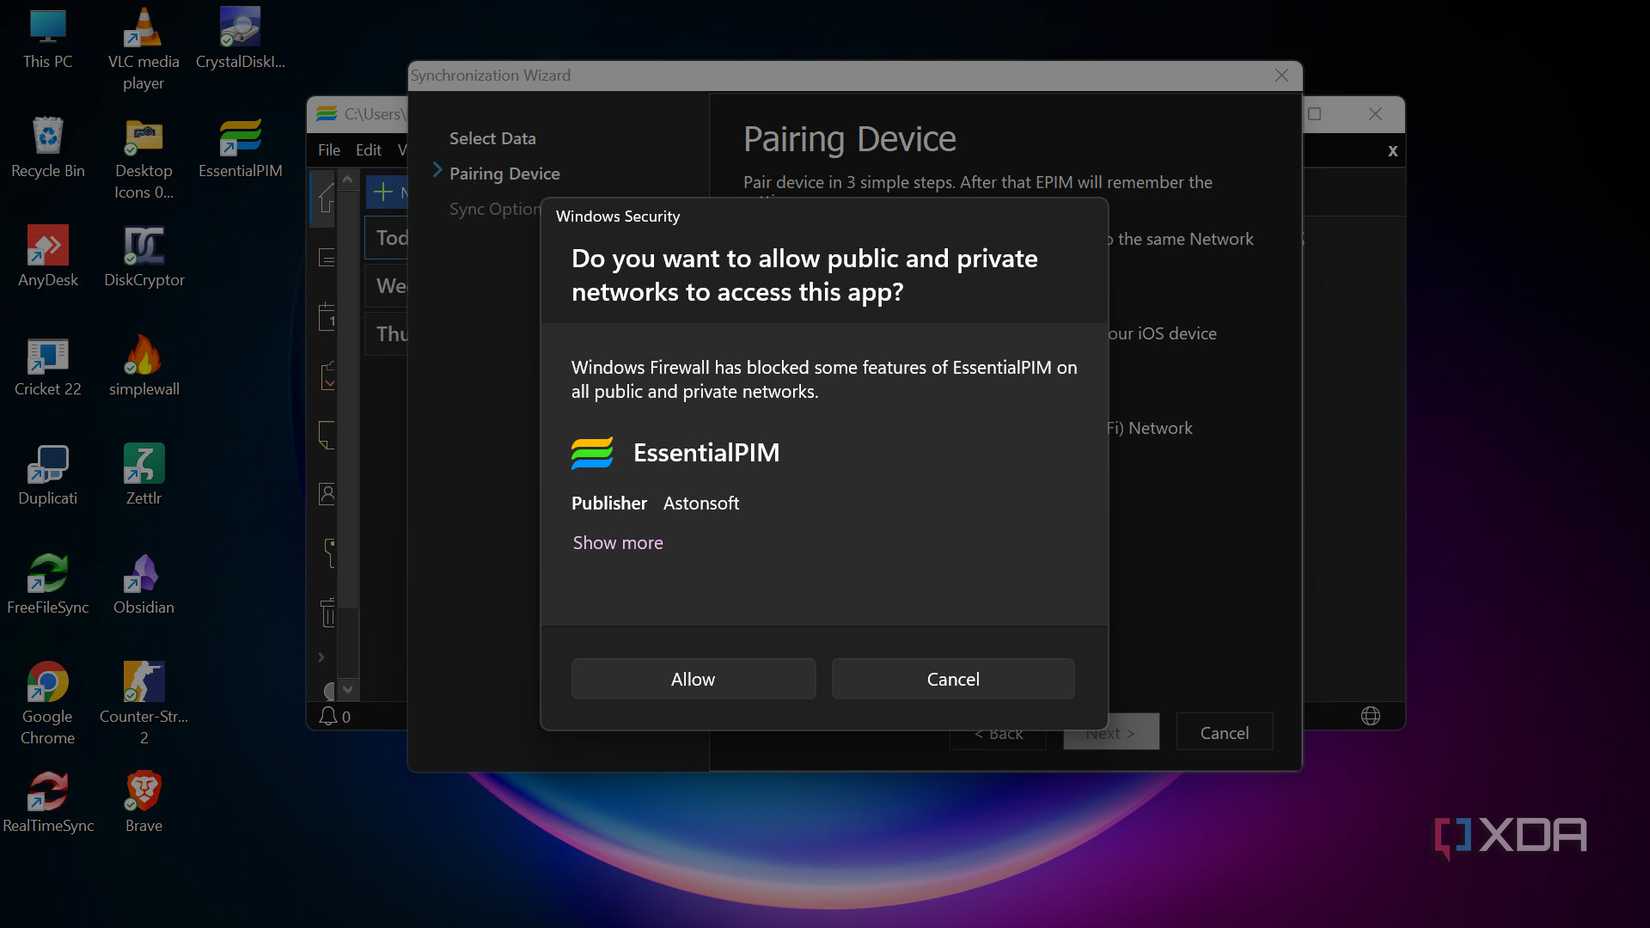Launch Cricket 22 game shortcut

click(x=48, y=367)
